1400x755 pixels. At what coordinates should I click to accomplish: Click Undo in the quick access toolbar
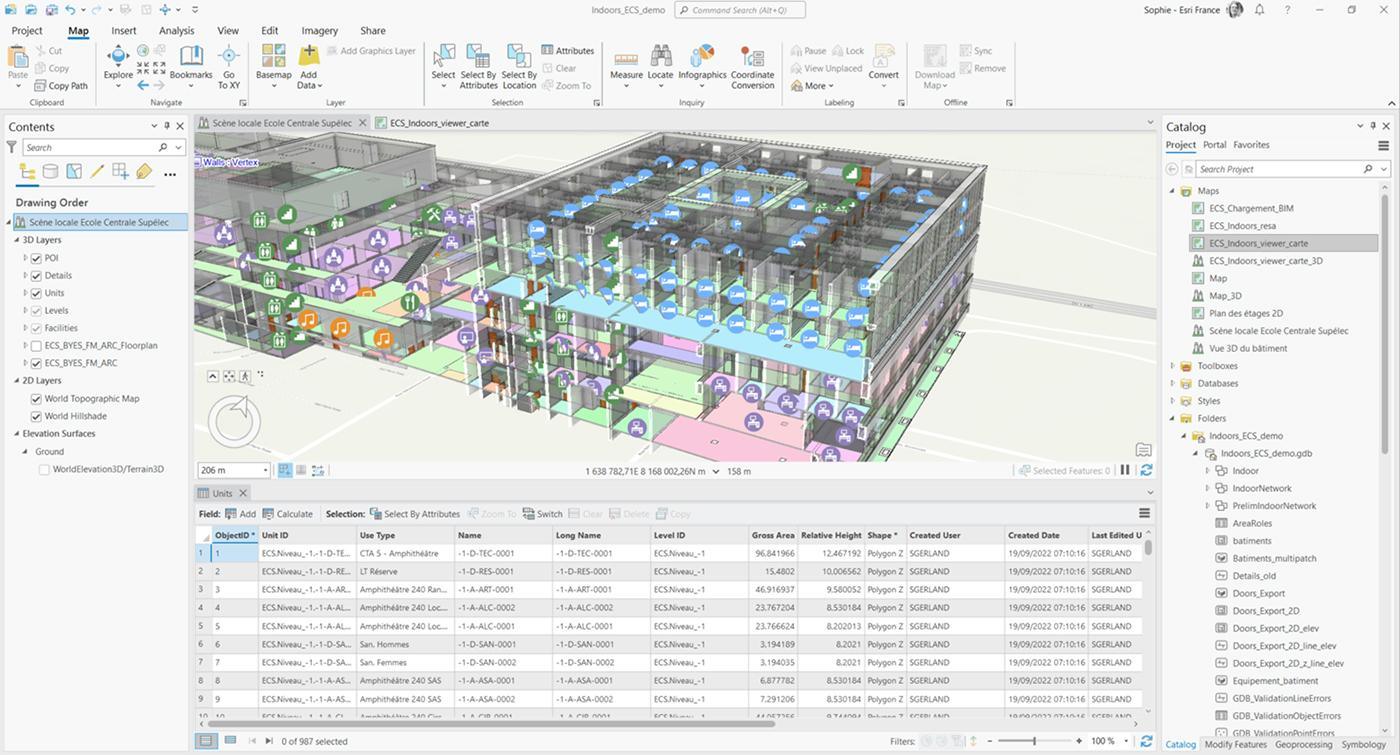[71, 10]
